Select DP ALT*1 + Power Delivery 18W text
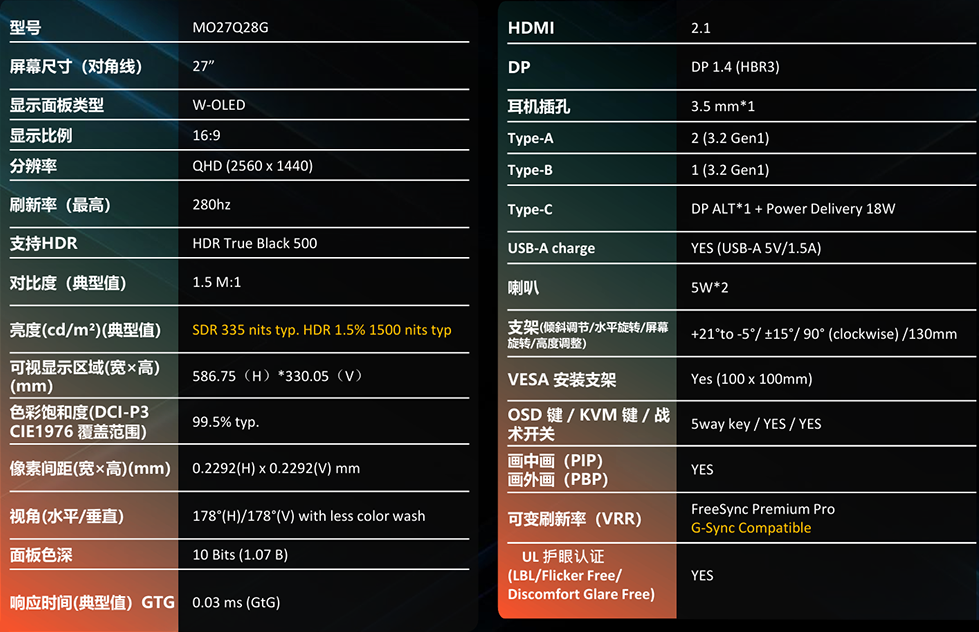This screenshot has height=632, width=979. 793,209
